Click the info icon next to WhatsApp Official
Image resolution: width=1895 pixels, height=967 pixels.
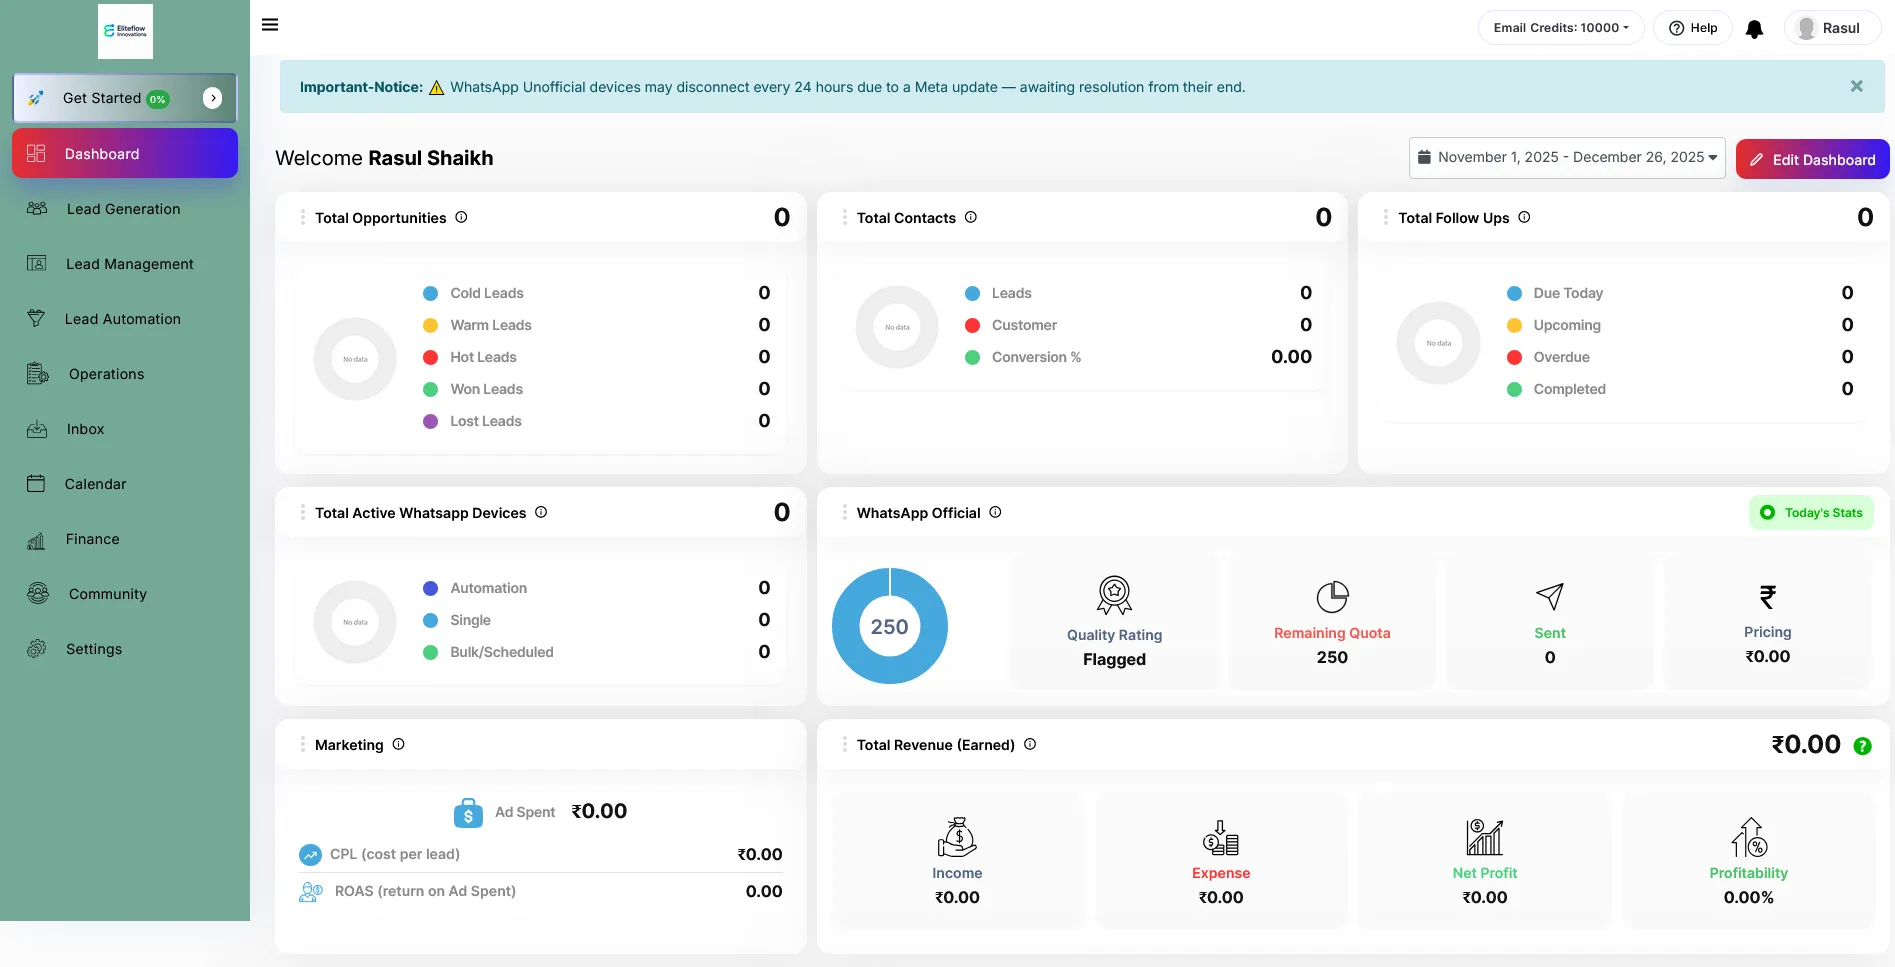click(995, 512)
